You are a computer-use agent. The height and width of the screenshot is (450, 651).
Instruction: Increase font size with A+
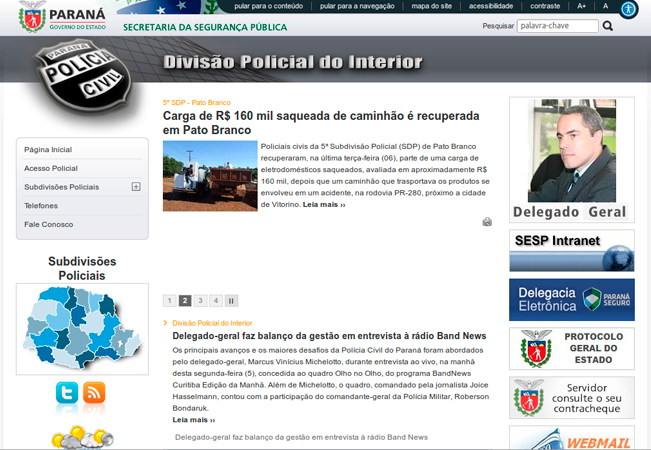[582, 6]
